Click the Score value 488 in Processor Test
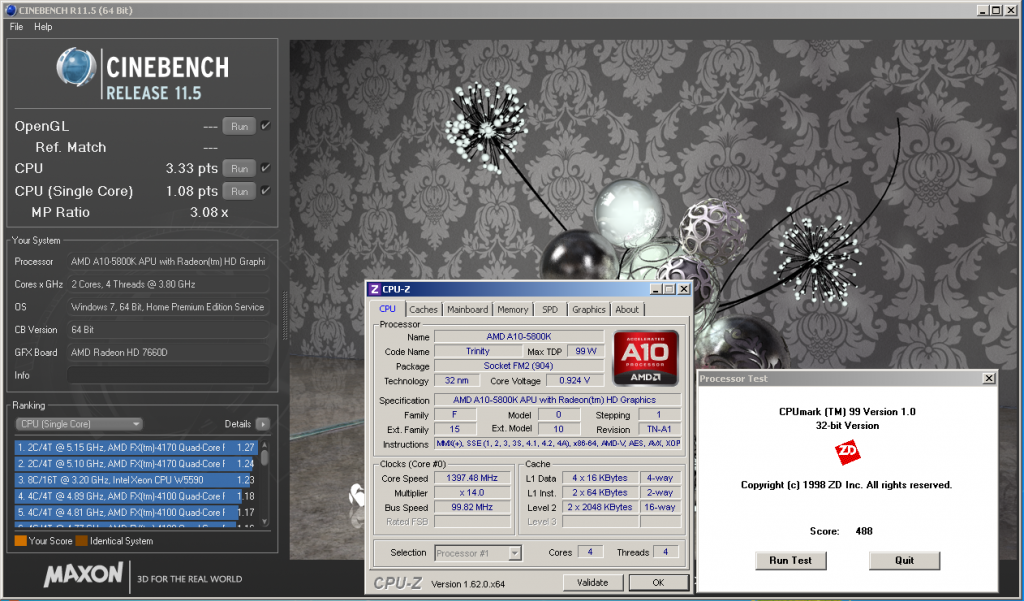The image size is (1024, 601). coord(864,531)
